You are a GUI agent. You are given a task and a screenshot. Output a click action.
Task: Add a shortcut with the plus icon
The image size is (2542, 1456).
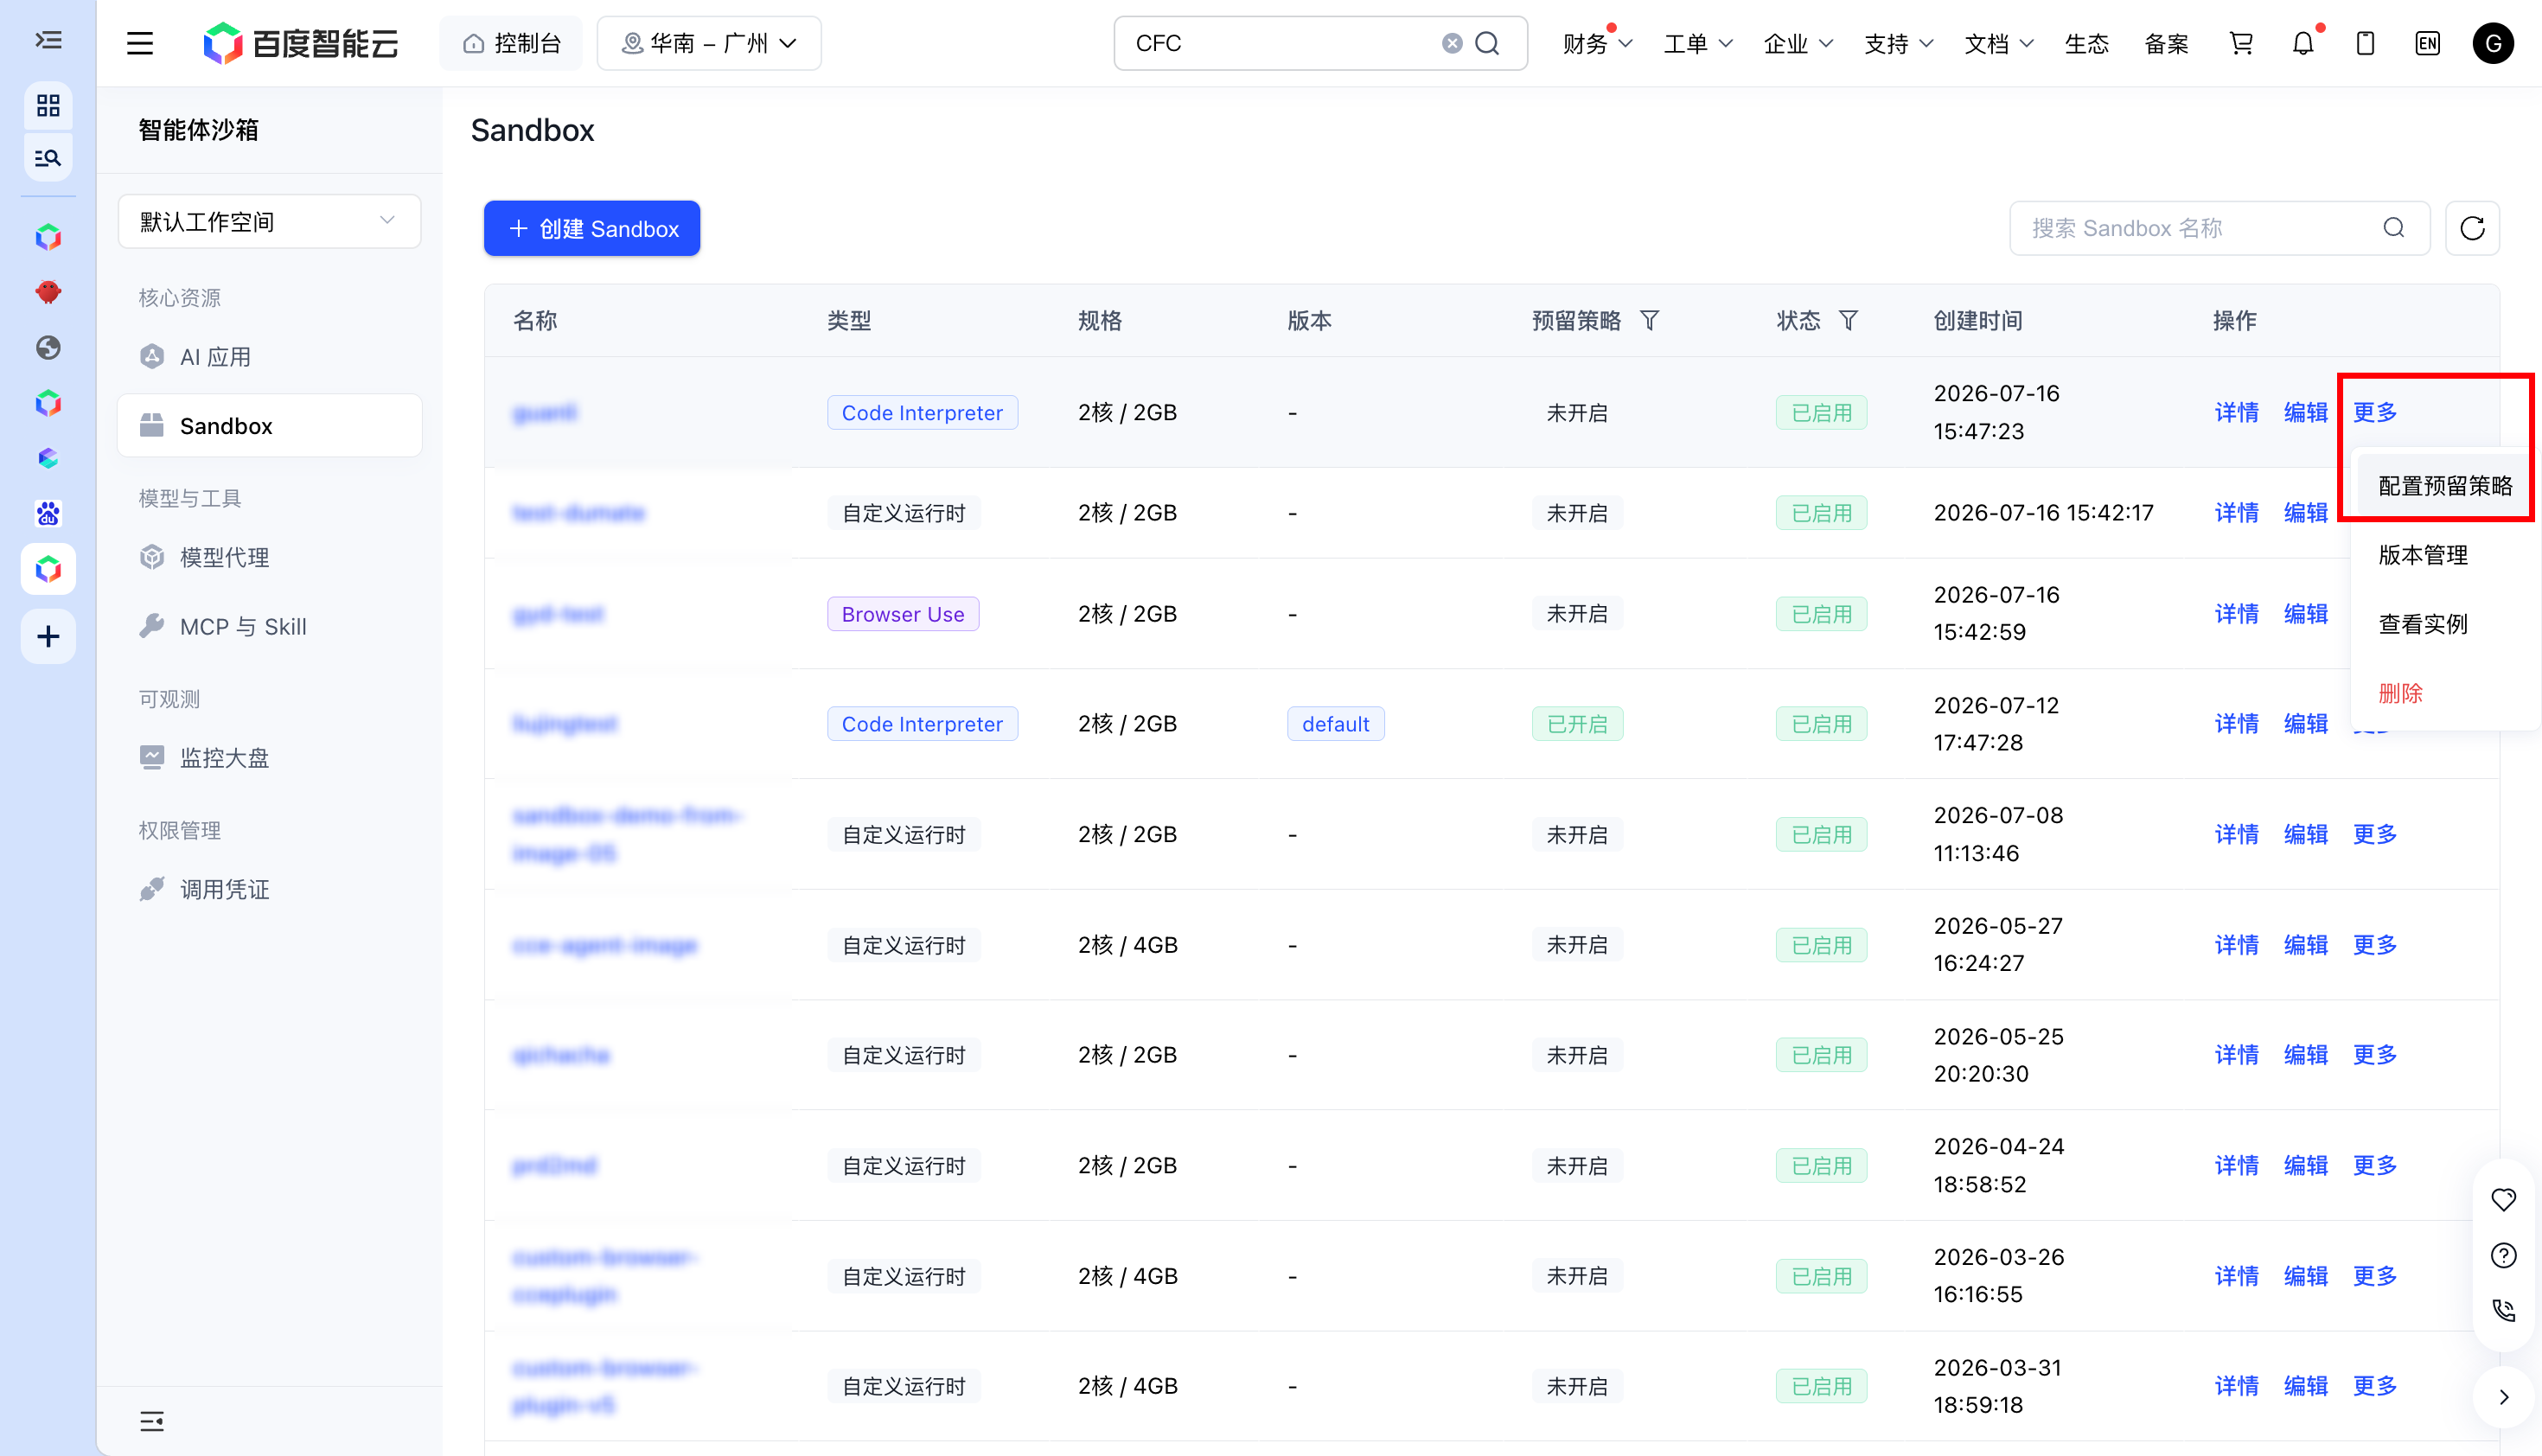pyautogui.click(x=48, y=636)
